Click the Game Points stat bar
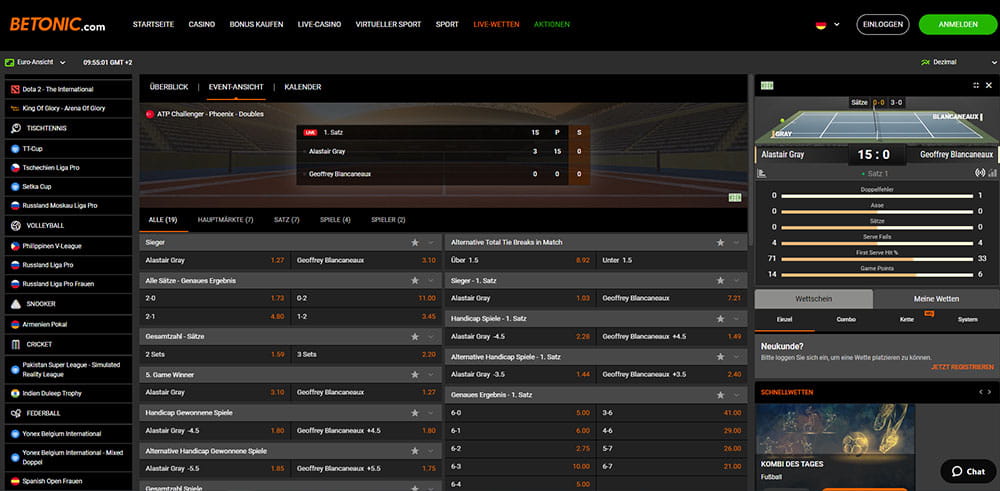 (877, 275)
